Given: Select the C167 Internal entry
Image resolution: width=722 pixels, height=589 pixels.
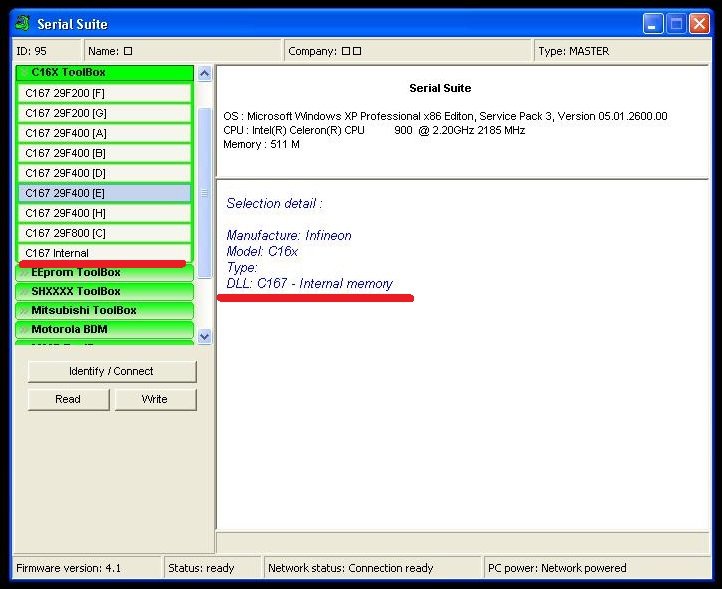Looking at the screenshot, I should (104, 253).
